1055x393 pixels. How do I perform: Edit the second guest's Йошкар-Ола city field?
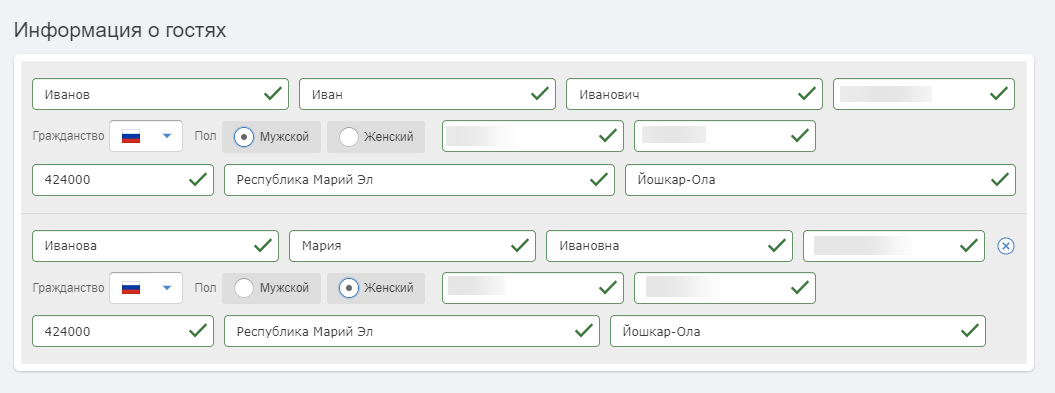point(798,331)
